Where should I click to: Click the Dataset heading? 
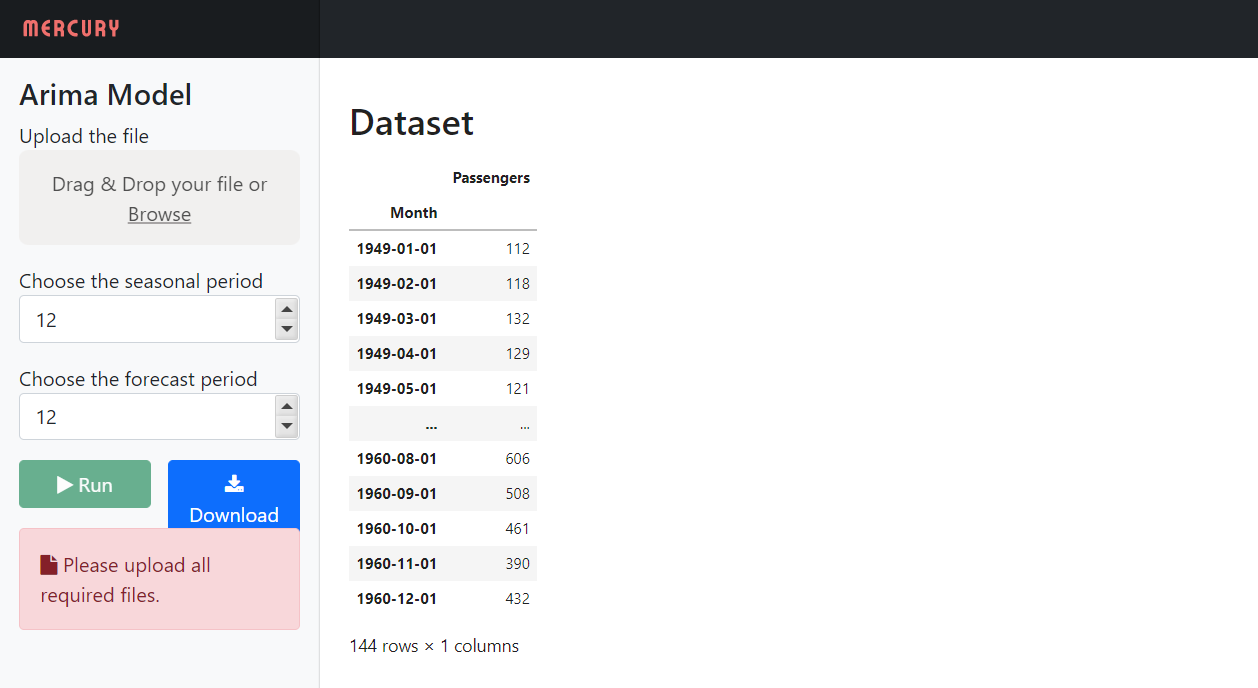[x=411, y=123]
